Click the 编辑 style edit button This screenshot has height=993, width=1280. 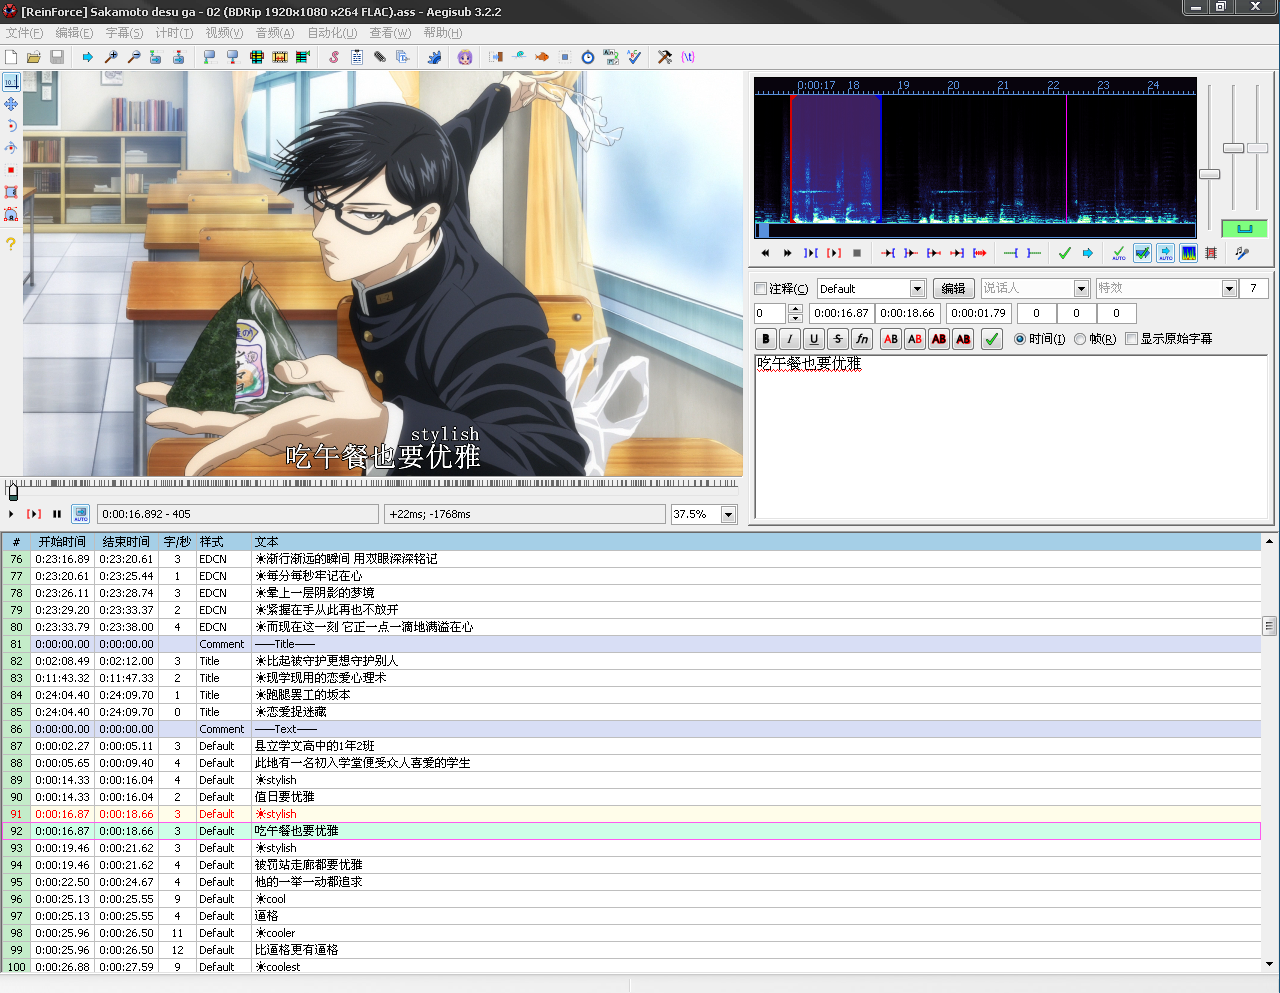[x=954, y=289]
